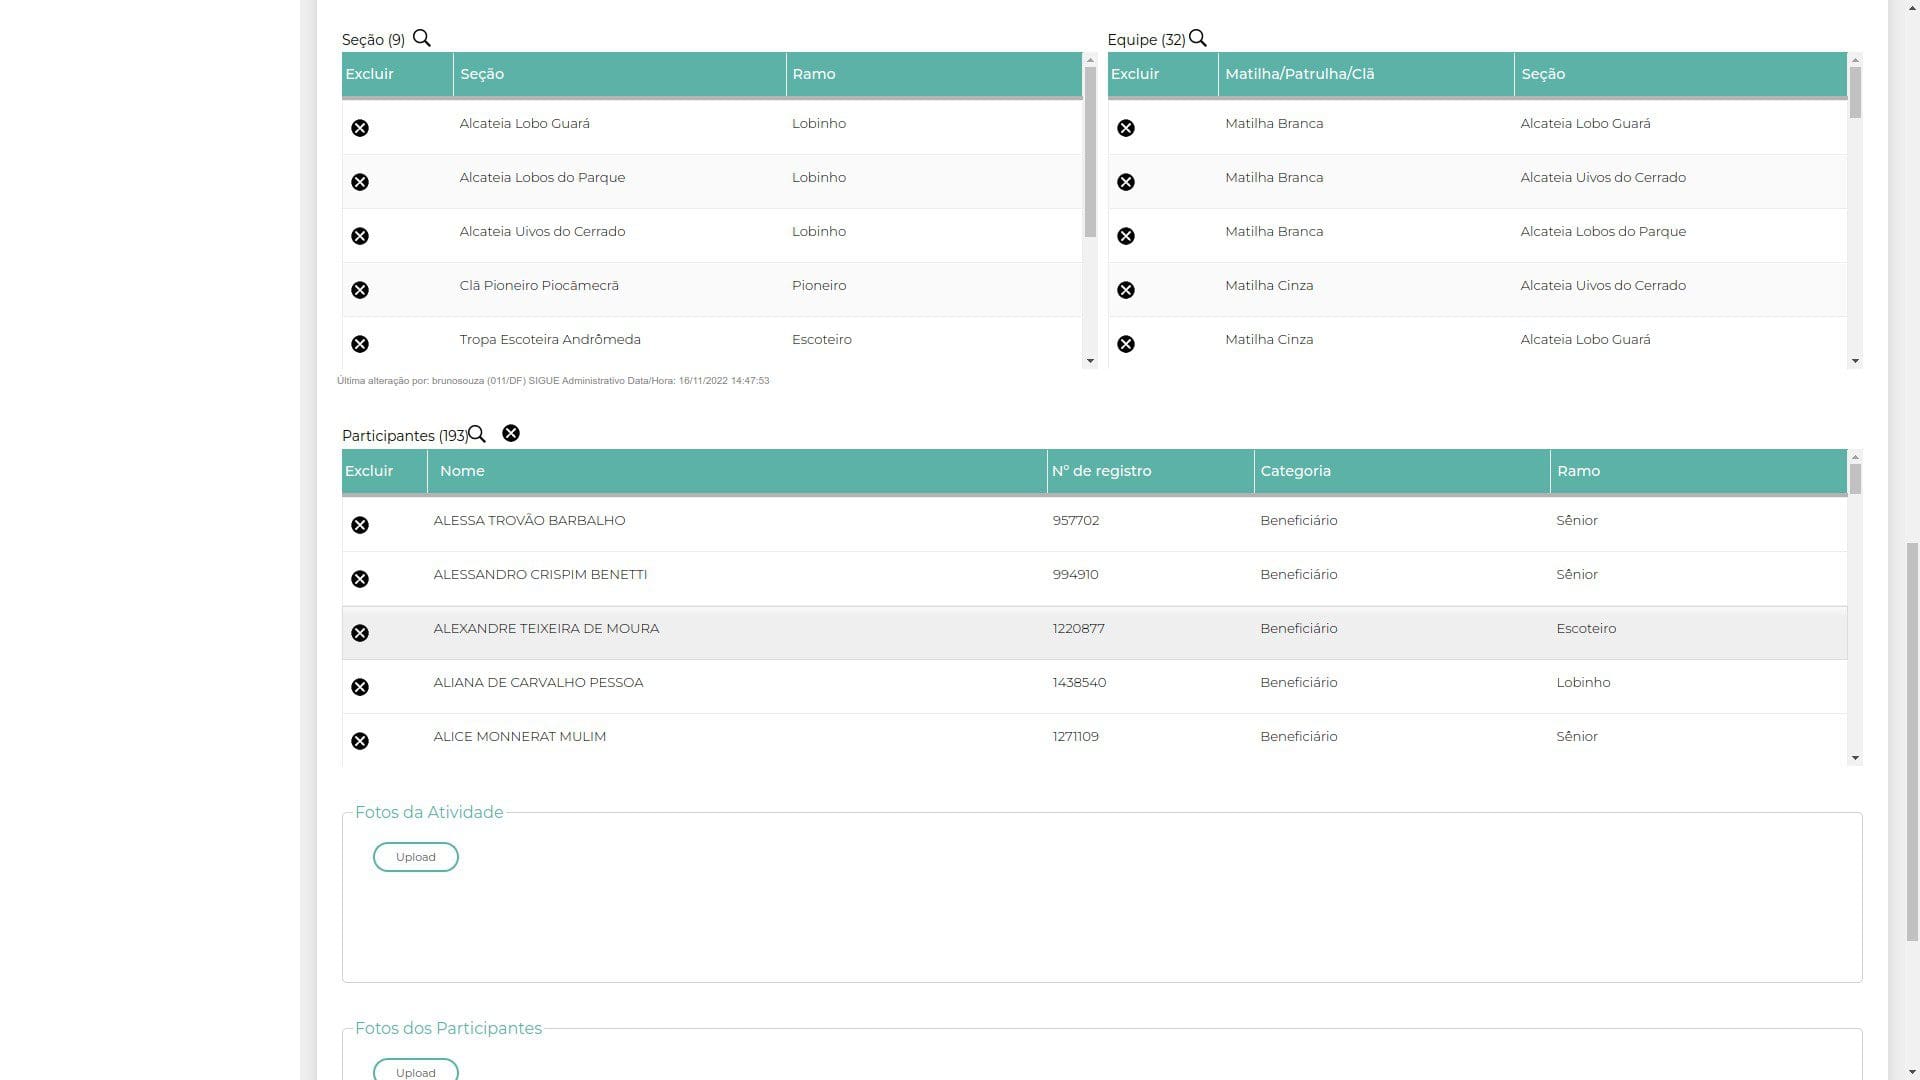Remove Alcateia Lobo Guará section row
Screen dimensions: 1920x1080
click(x=360, y=128)
